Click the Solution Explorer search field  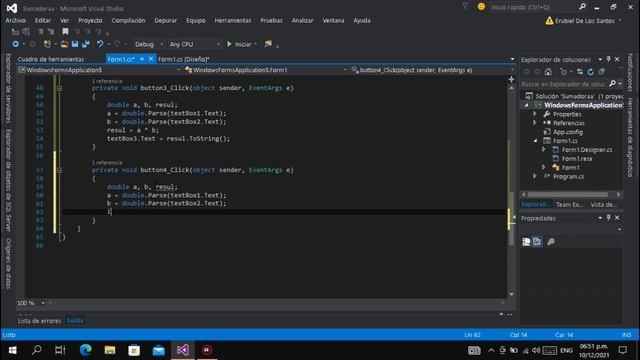564,84
